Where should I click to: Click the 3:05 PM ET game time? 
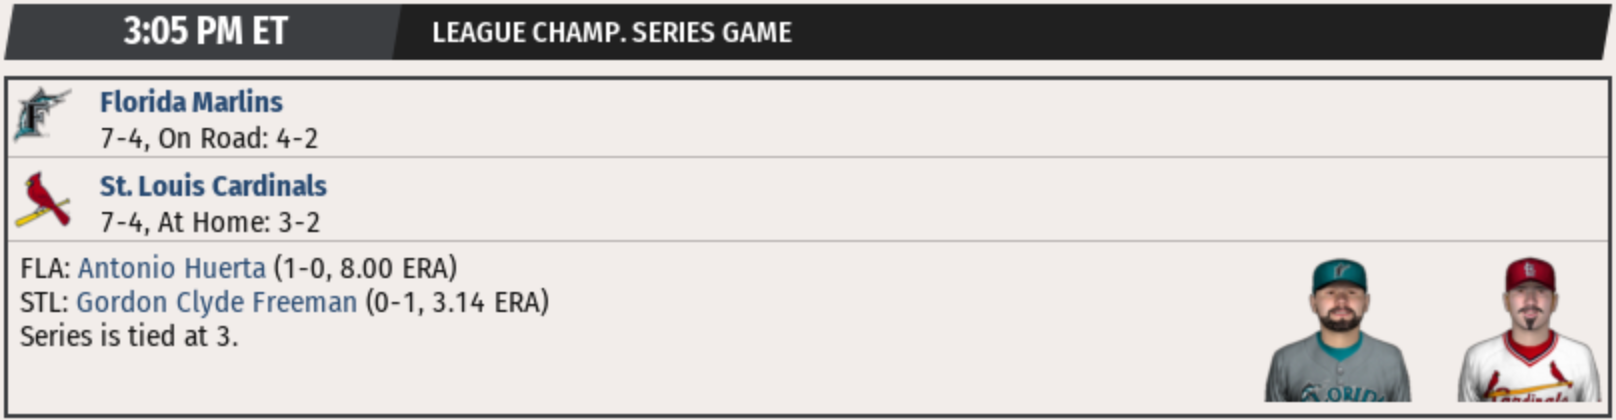pyautogui.click(x=205, y=32)
